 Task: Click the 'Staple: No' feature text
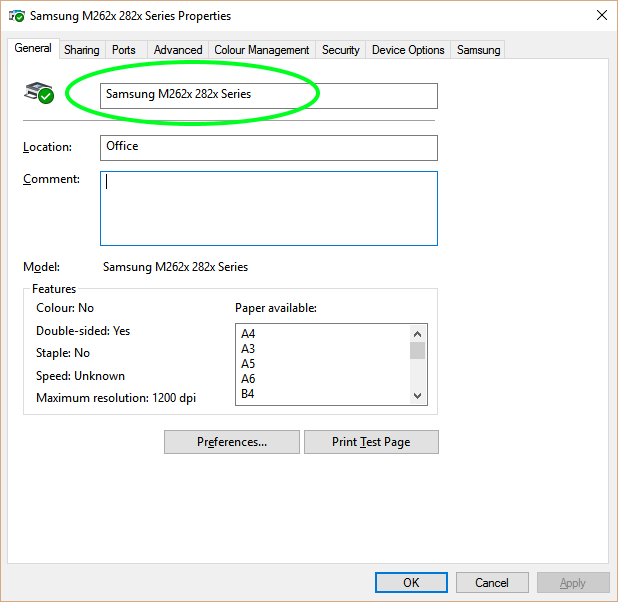coord(63,353)
